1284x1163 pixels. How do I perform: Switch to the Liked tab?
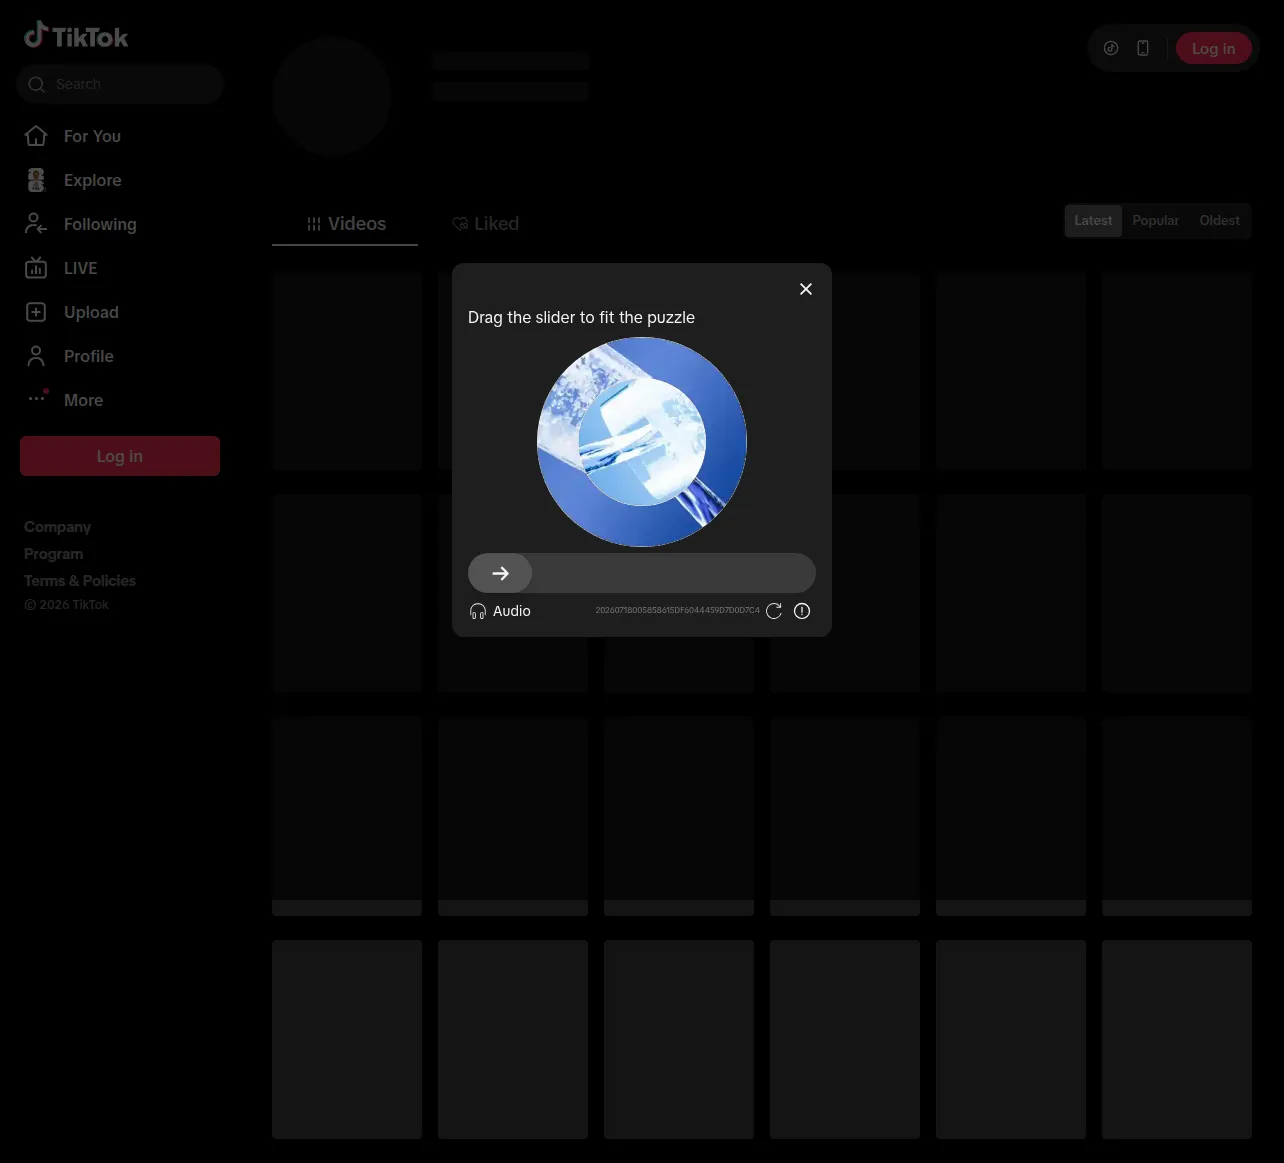[485, 224]
